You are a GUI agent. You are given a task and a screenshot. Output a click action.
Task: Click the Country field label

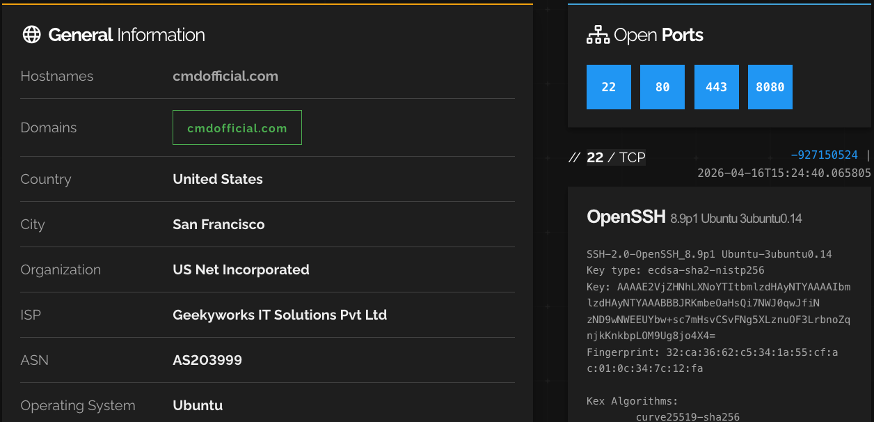click(x=46, y=179)
